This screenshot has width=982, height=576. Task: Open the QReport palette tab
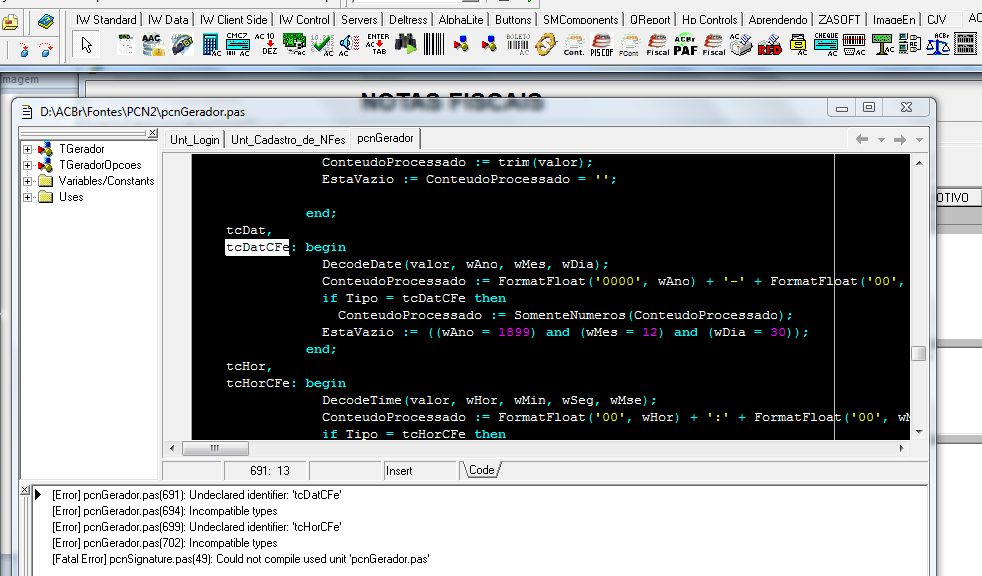click(x=650, y=19)
